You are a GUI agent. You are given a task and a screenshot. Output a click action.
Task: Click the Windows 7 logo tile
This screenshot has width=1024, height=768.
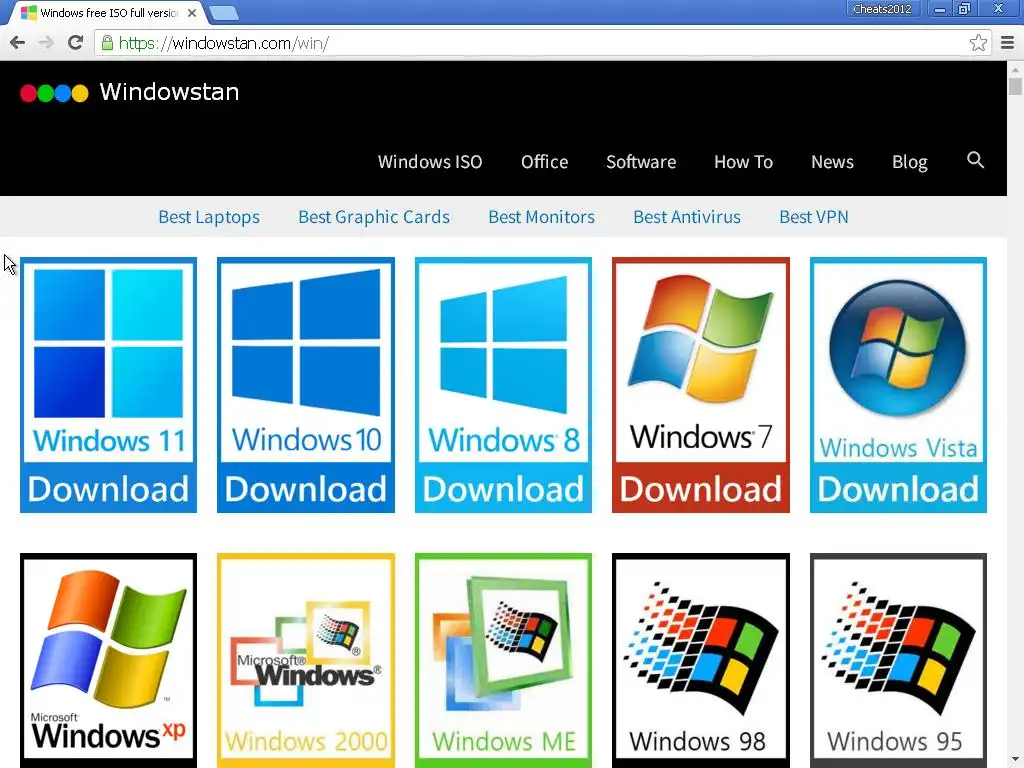coord(701,359)
